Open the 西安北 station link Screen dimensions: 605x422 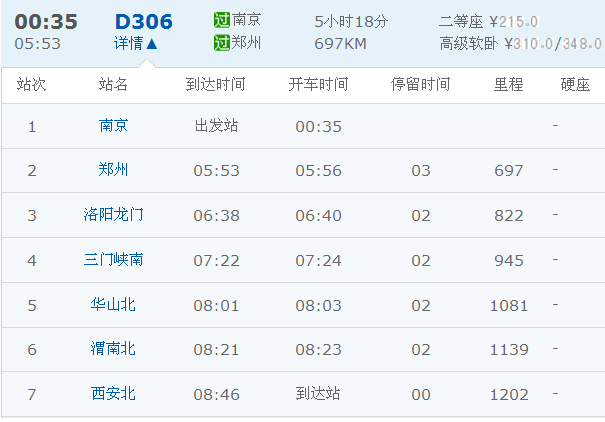[x=113, y=394]
